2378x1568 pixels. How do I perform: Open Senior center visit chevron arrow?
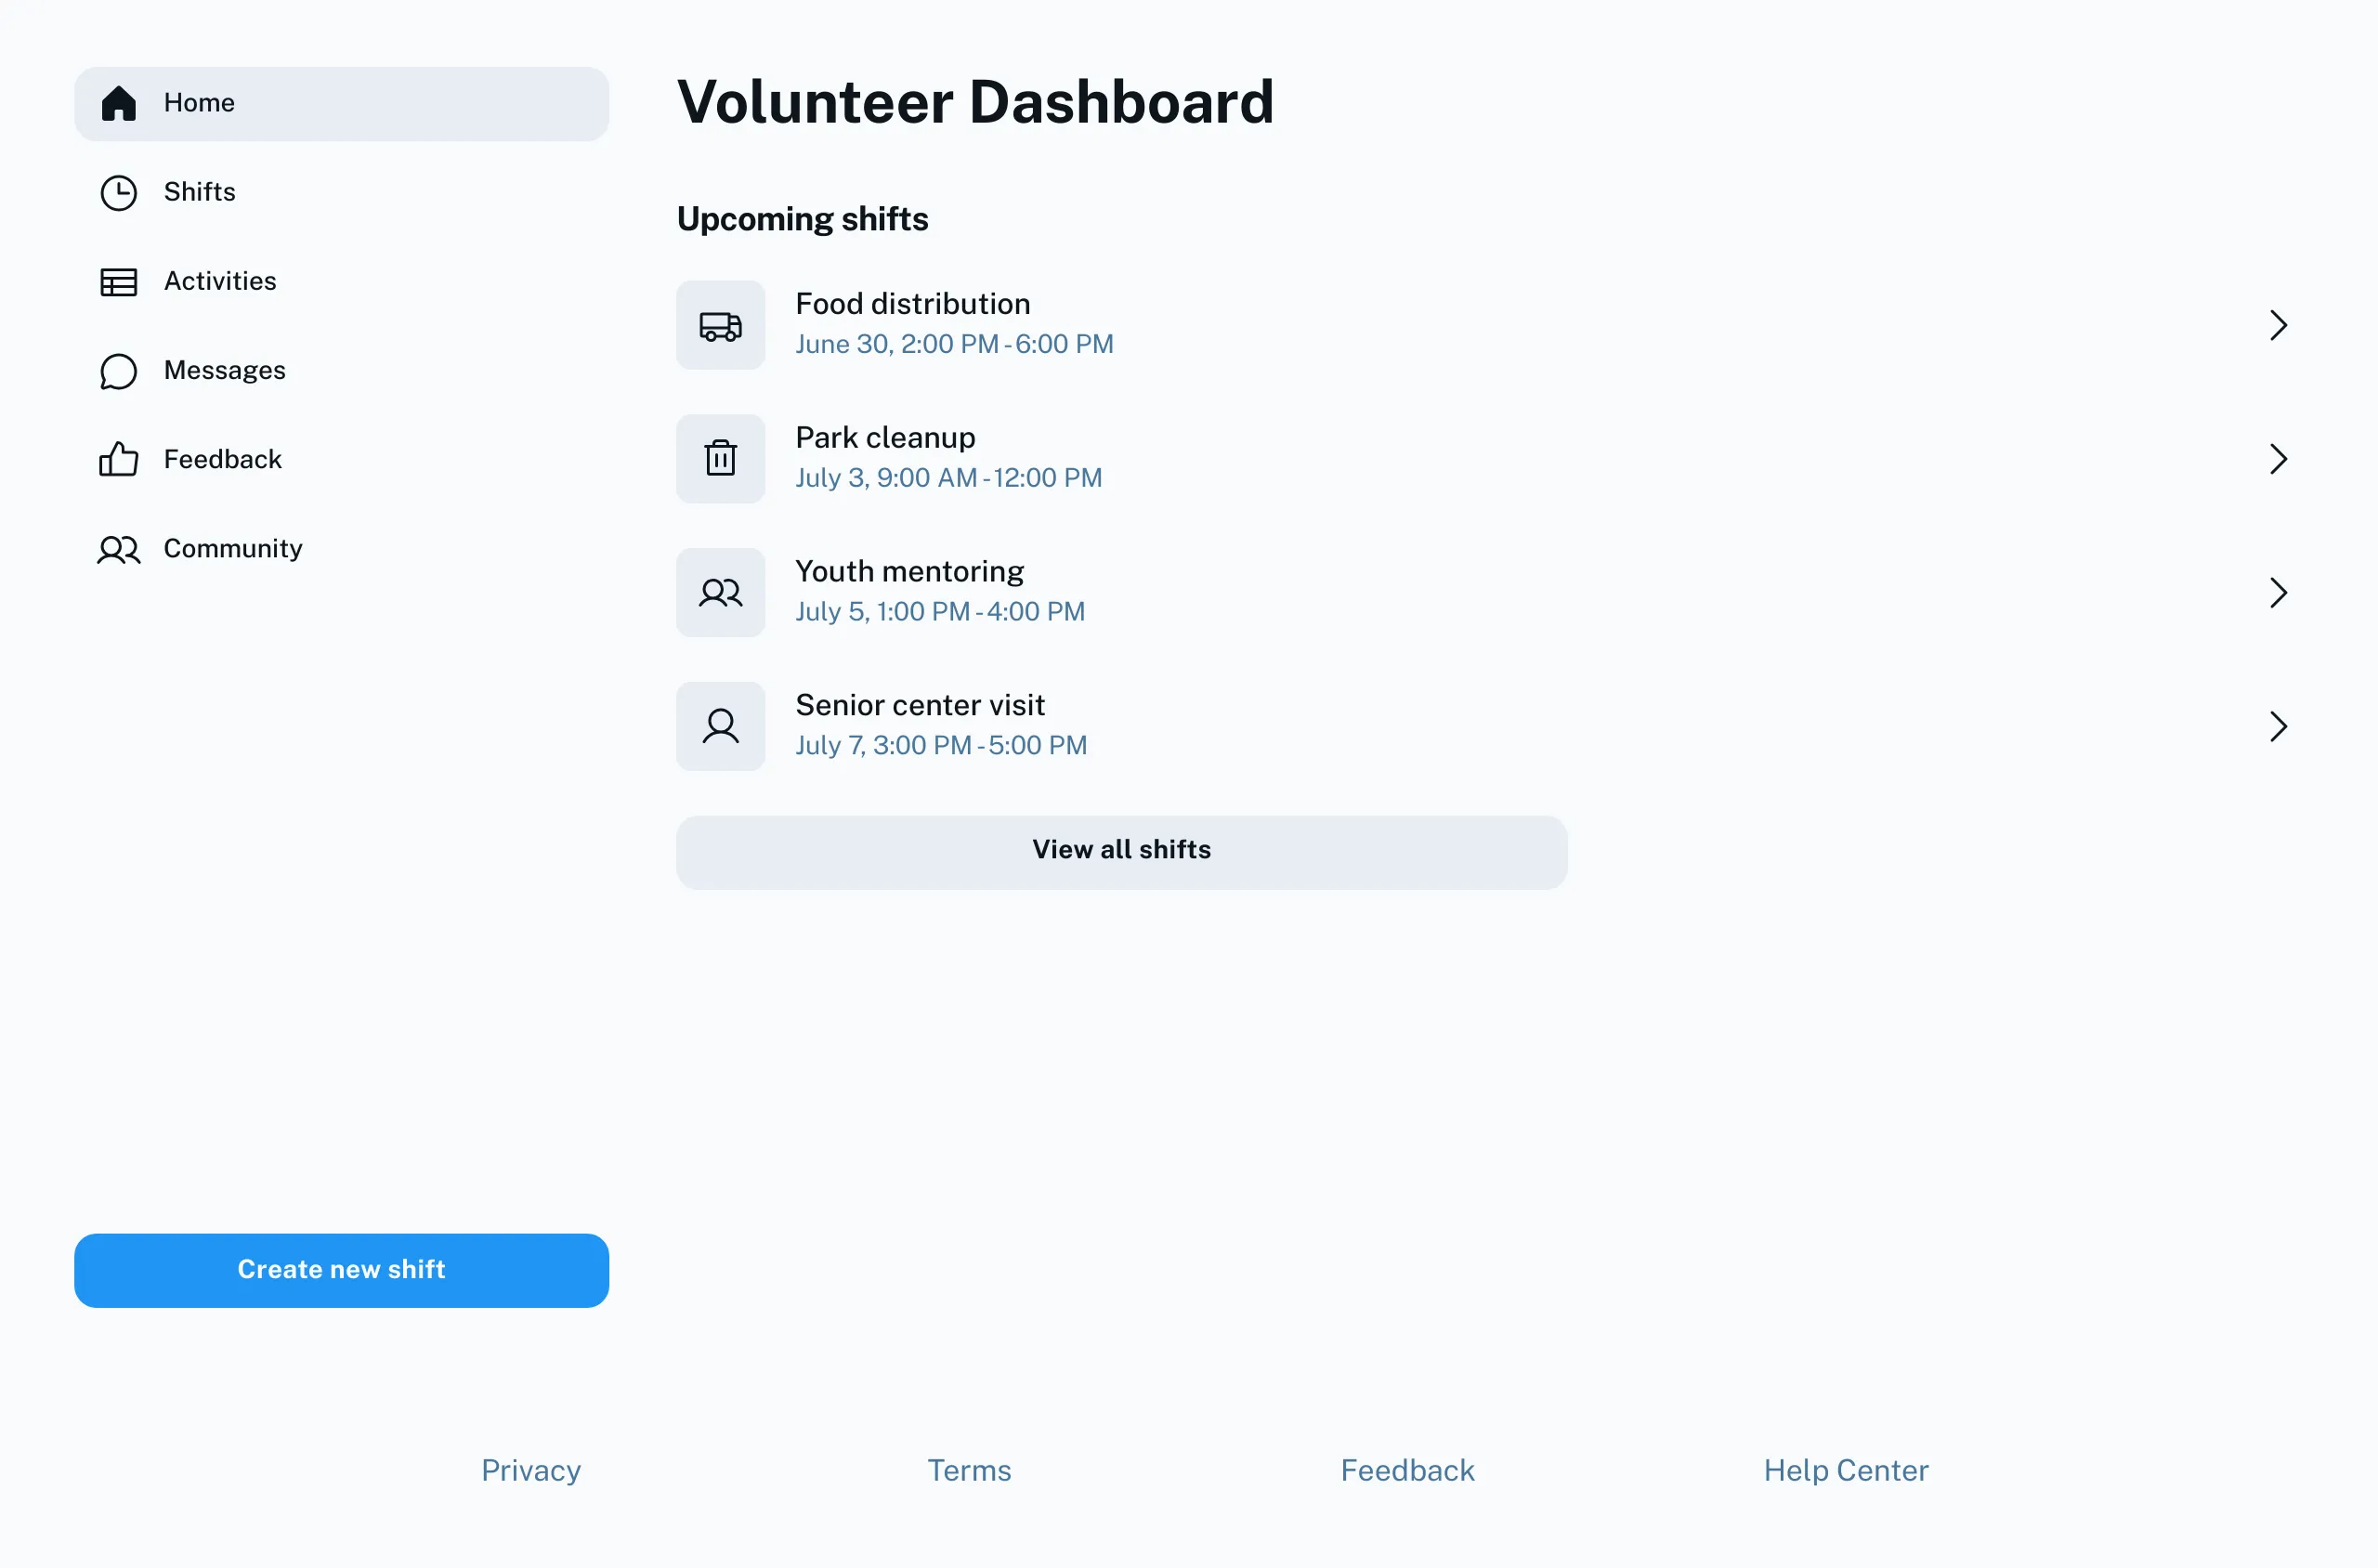tap(2277, 726)
